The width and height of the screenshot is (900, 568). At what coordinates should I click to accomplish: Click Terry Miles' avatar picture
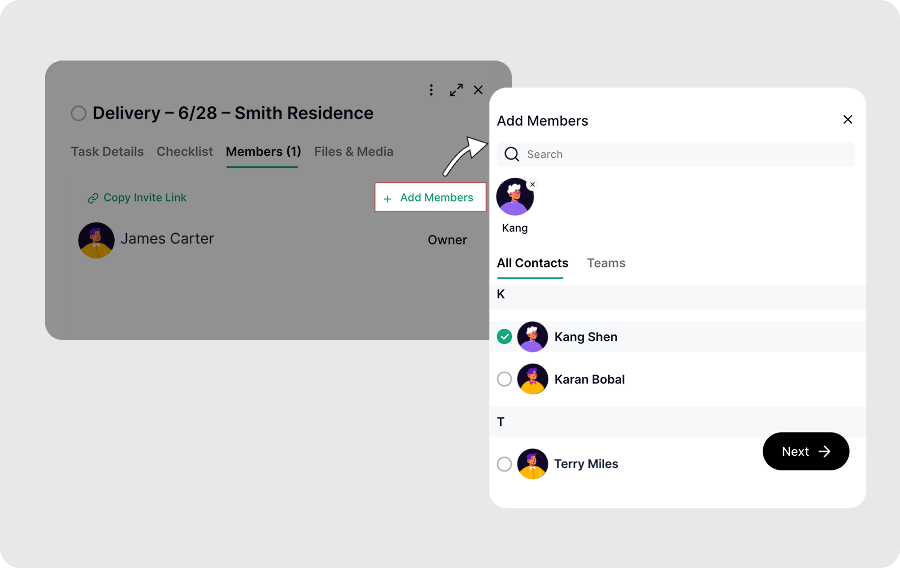click(532, 464)
